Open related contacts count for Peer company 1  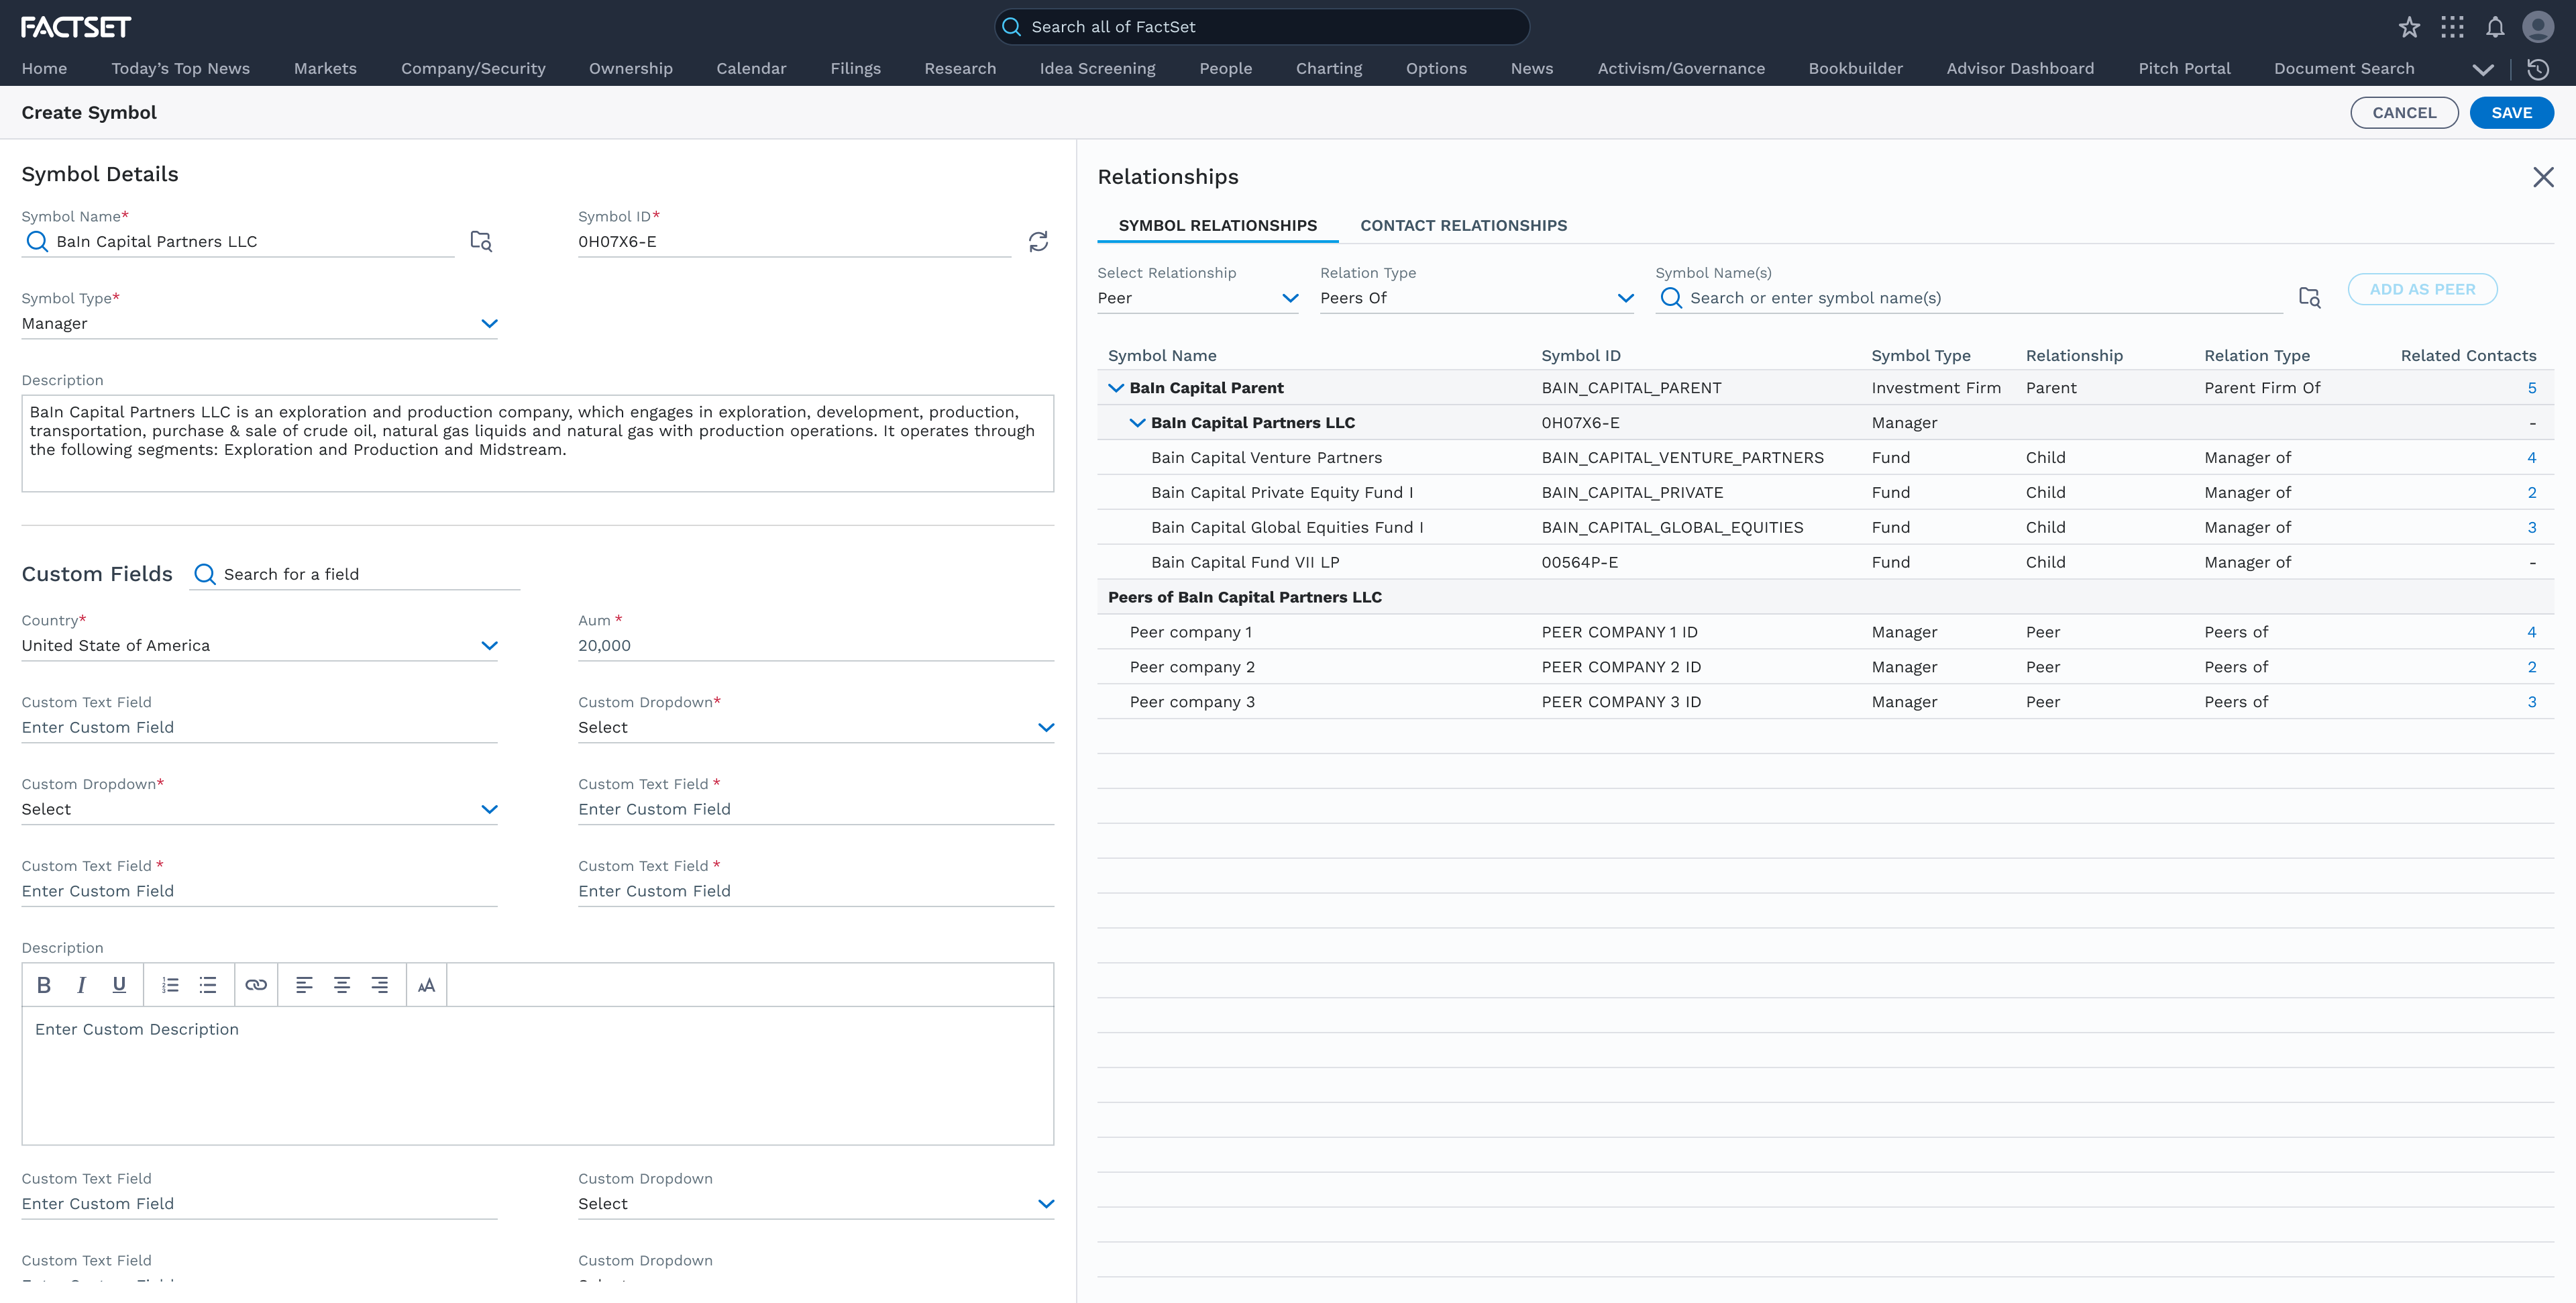2531,632
